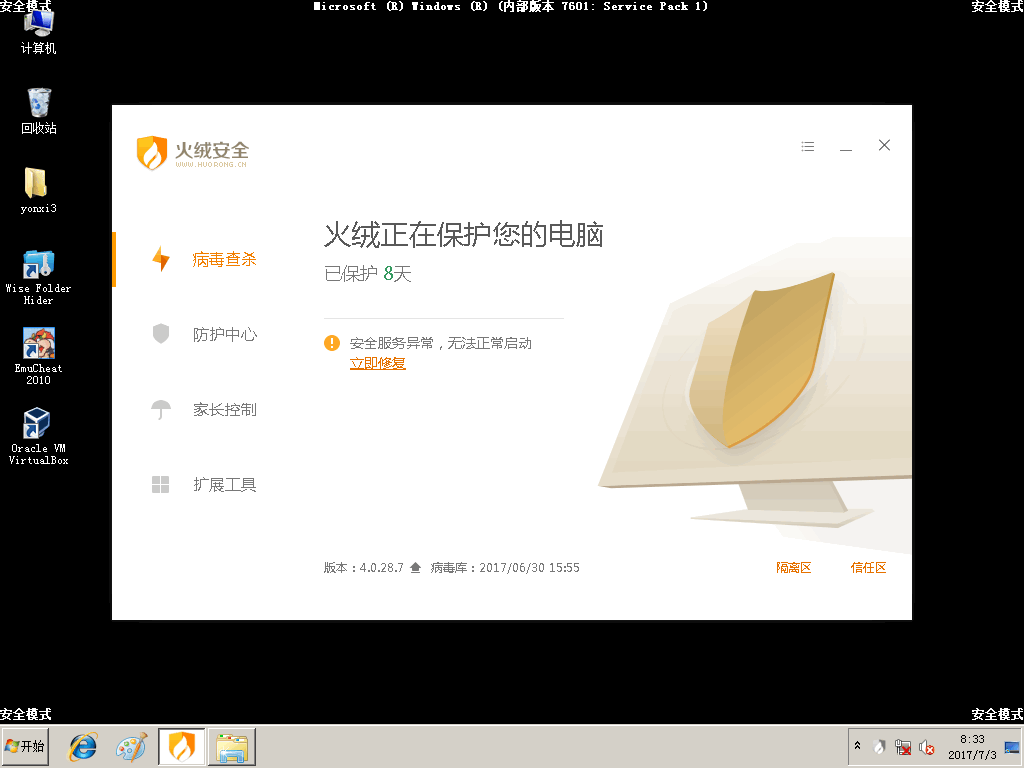Open the 开始 Start menu

tap(26, 747)
